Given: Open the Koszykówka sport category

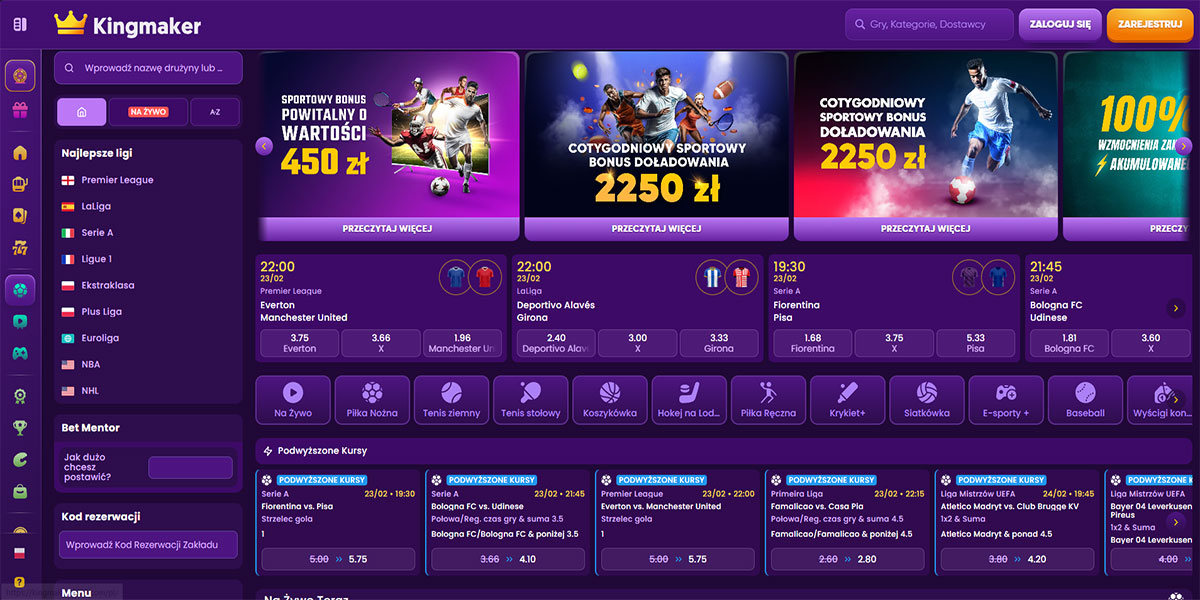Looking at the screenshot, I should [x=610, y=399].
